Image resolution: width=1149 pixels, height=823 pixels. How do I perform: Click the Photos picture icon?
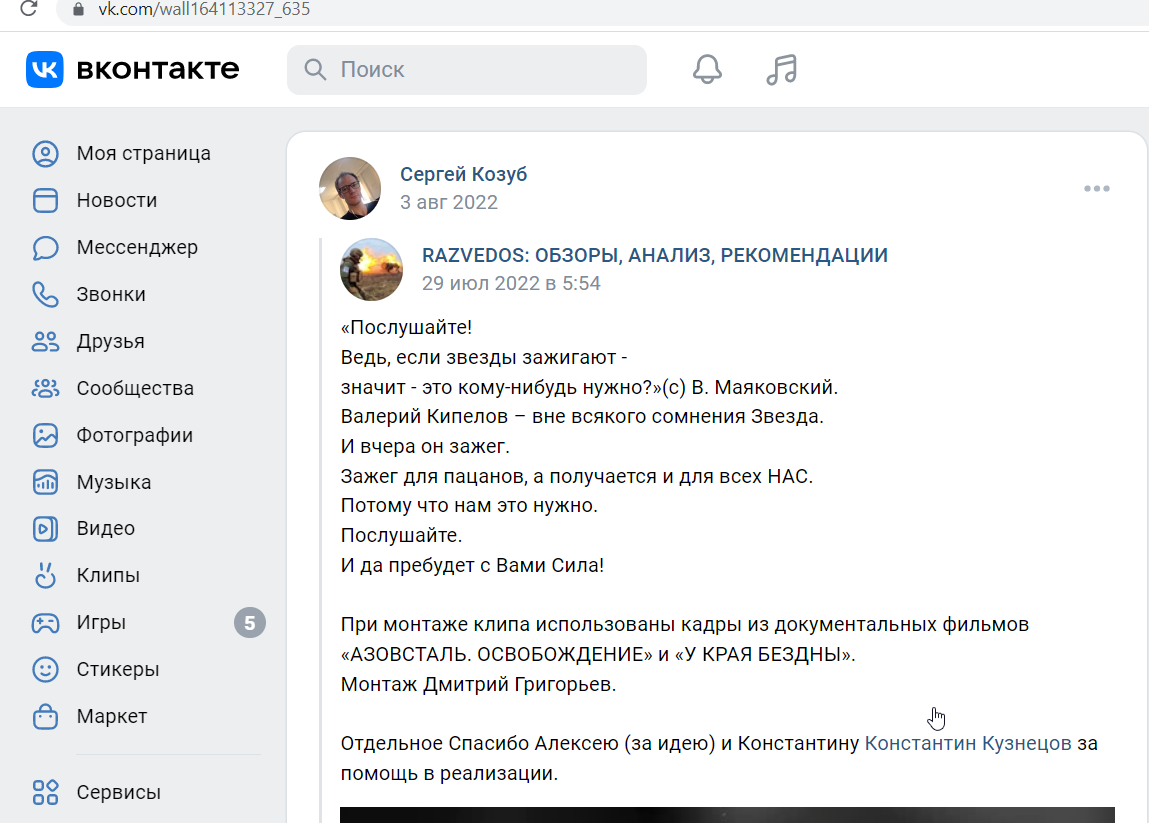(45, 435)
